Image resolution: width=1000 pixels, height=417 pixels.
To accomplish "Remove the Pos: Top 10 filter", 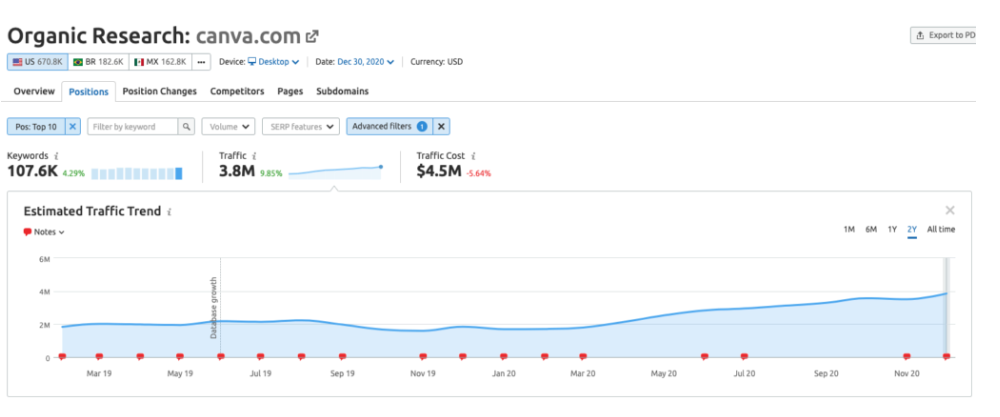I will tap(72, 127).
